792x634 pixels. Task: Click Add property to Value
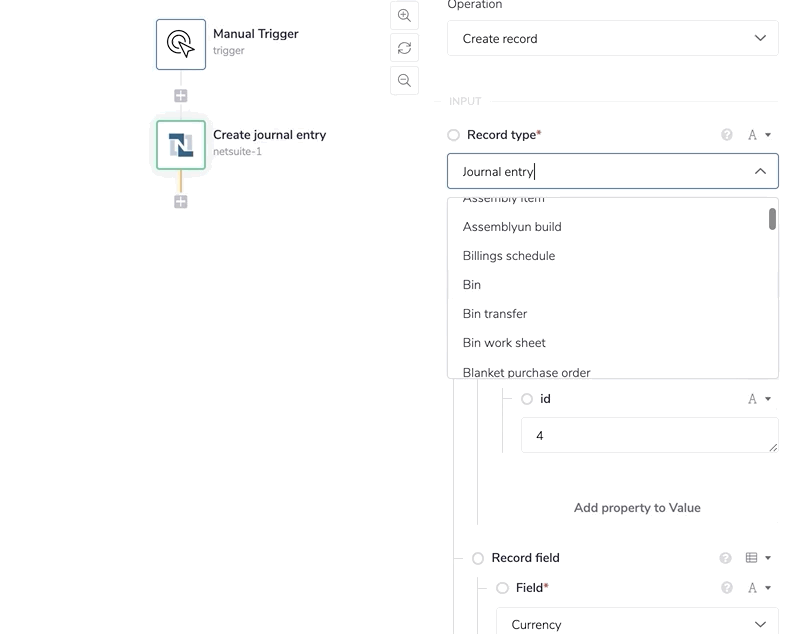click(x=637, y=508)
